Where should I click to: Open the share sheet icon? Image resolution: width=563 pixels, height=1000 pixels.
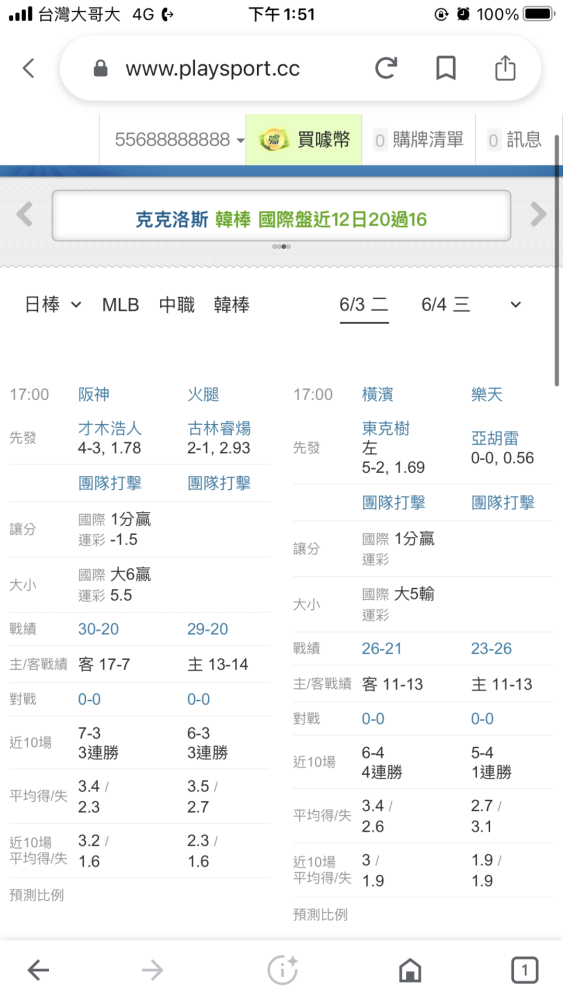[505, 68]
